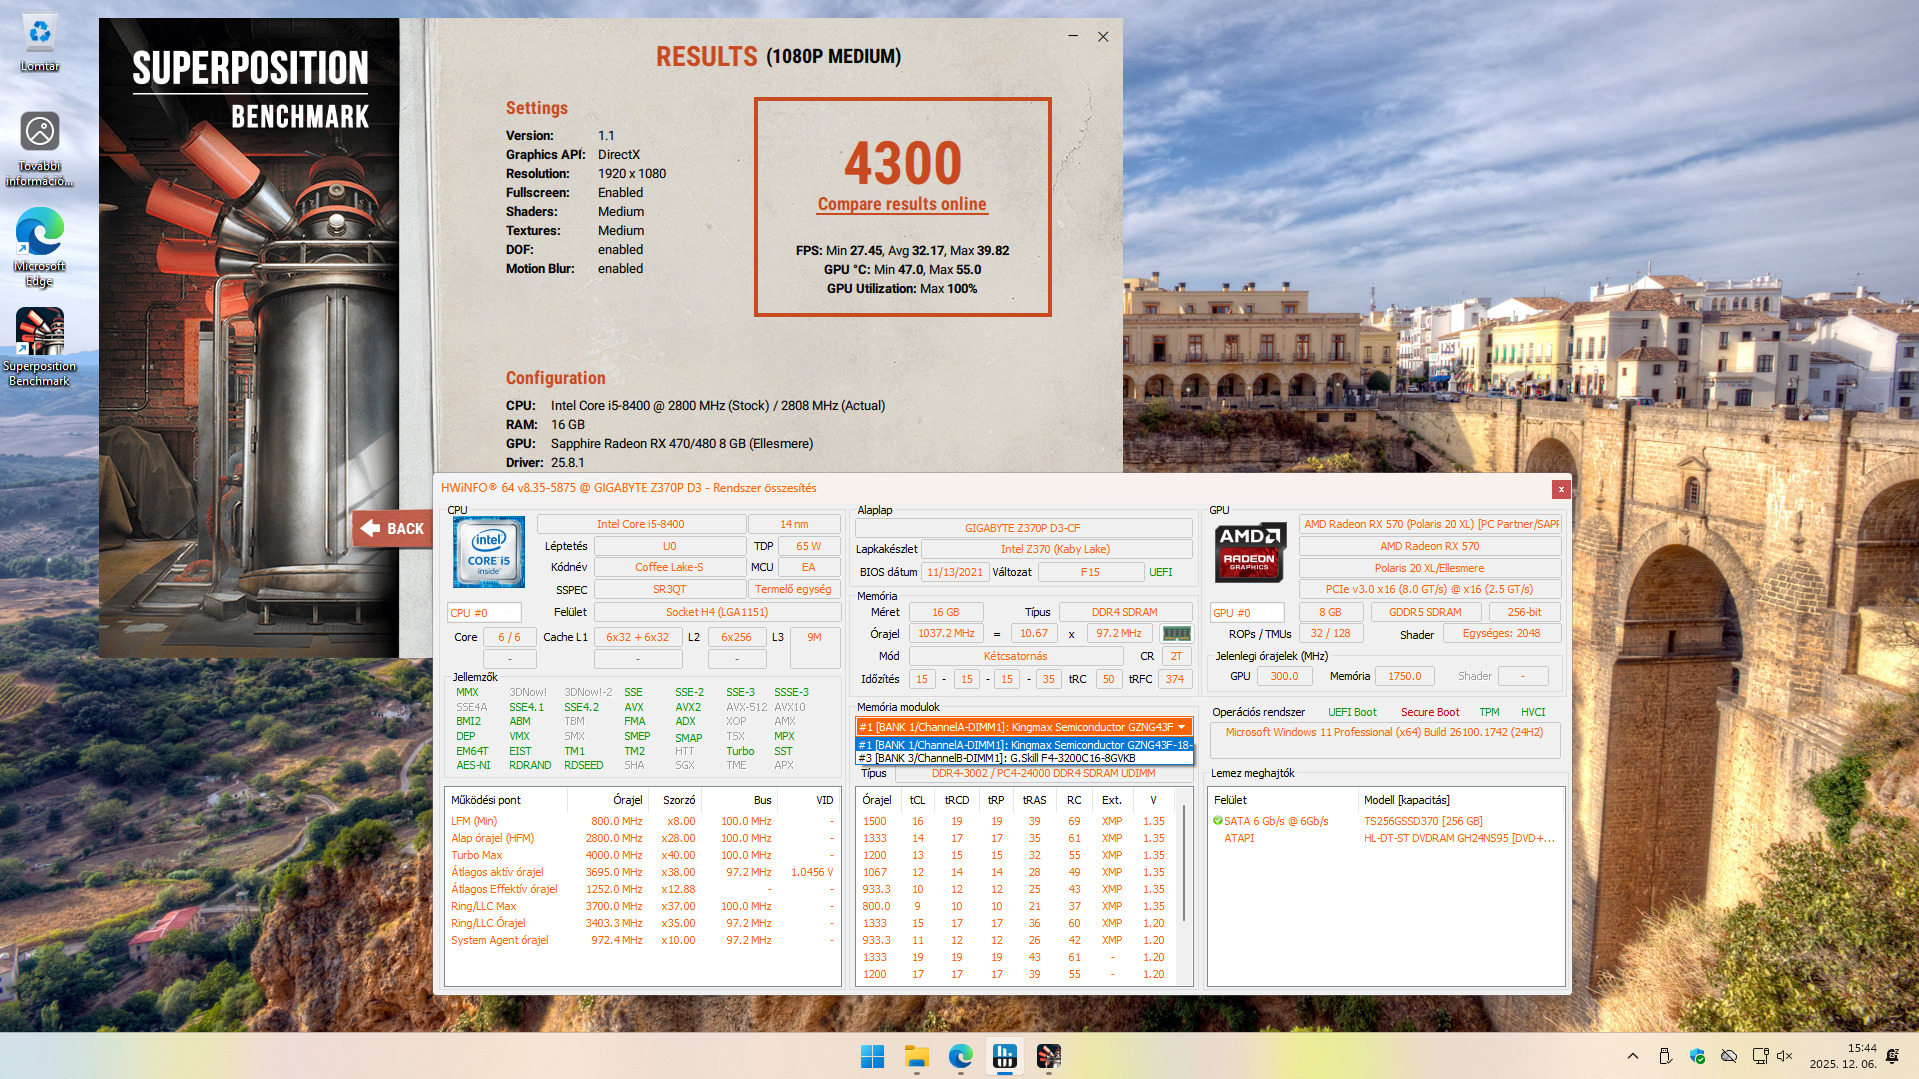Open the További információ desktop icon
Screen dimensions: 1919x1079
[40, 149]
